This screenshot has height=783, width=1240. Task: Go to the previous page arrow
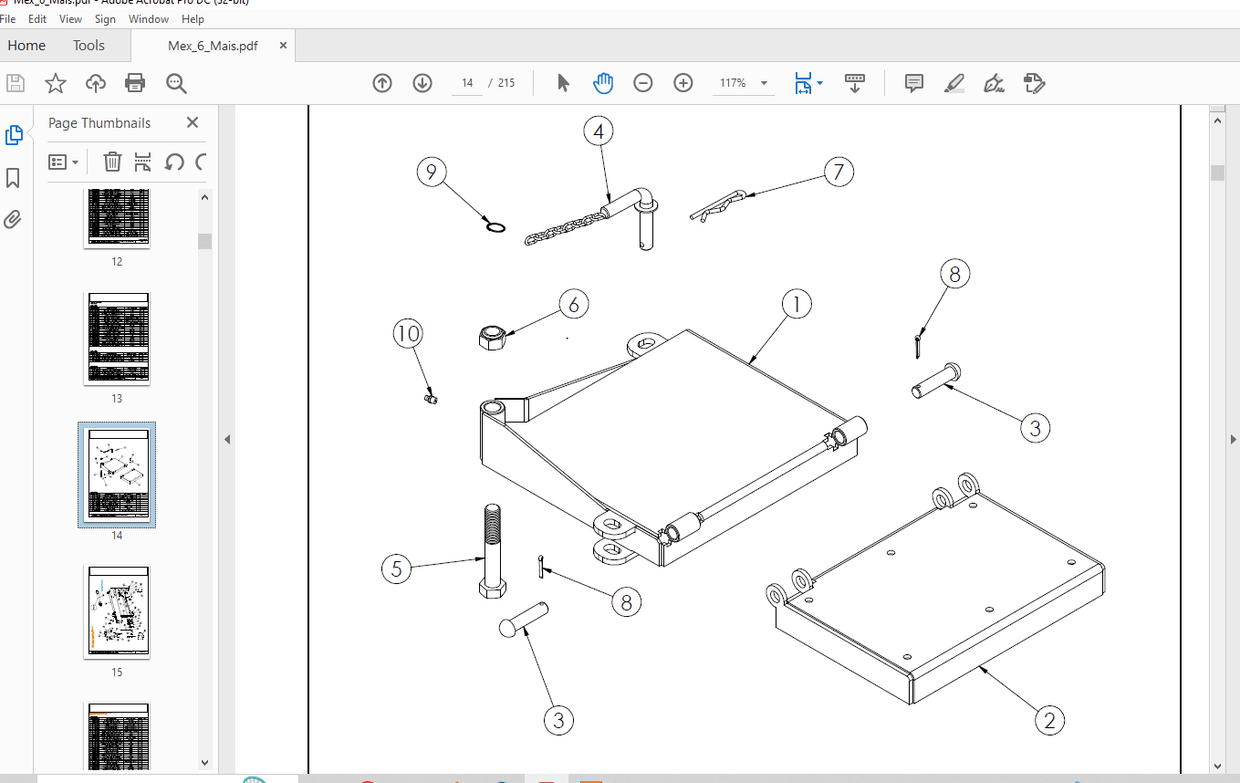[x=382, y=84]
